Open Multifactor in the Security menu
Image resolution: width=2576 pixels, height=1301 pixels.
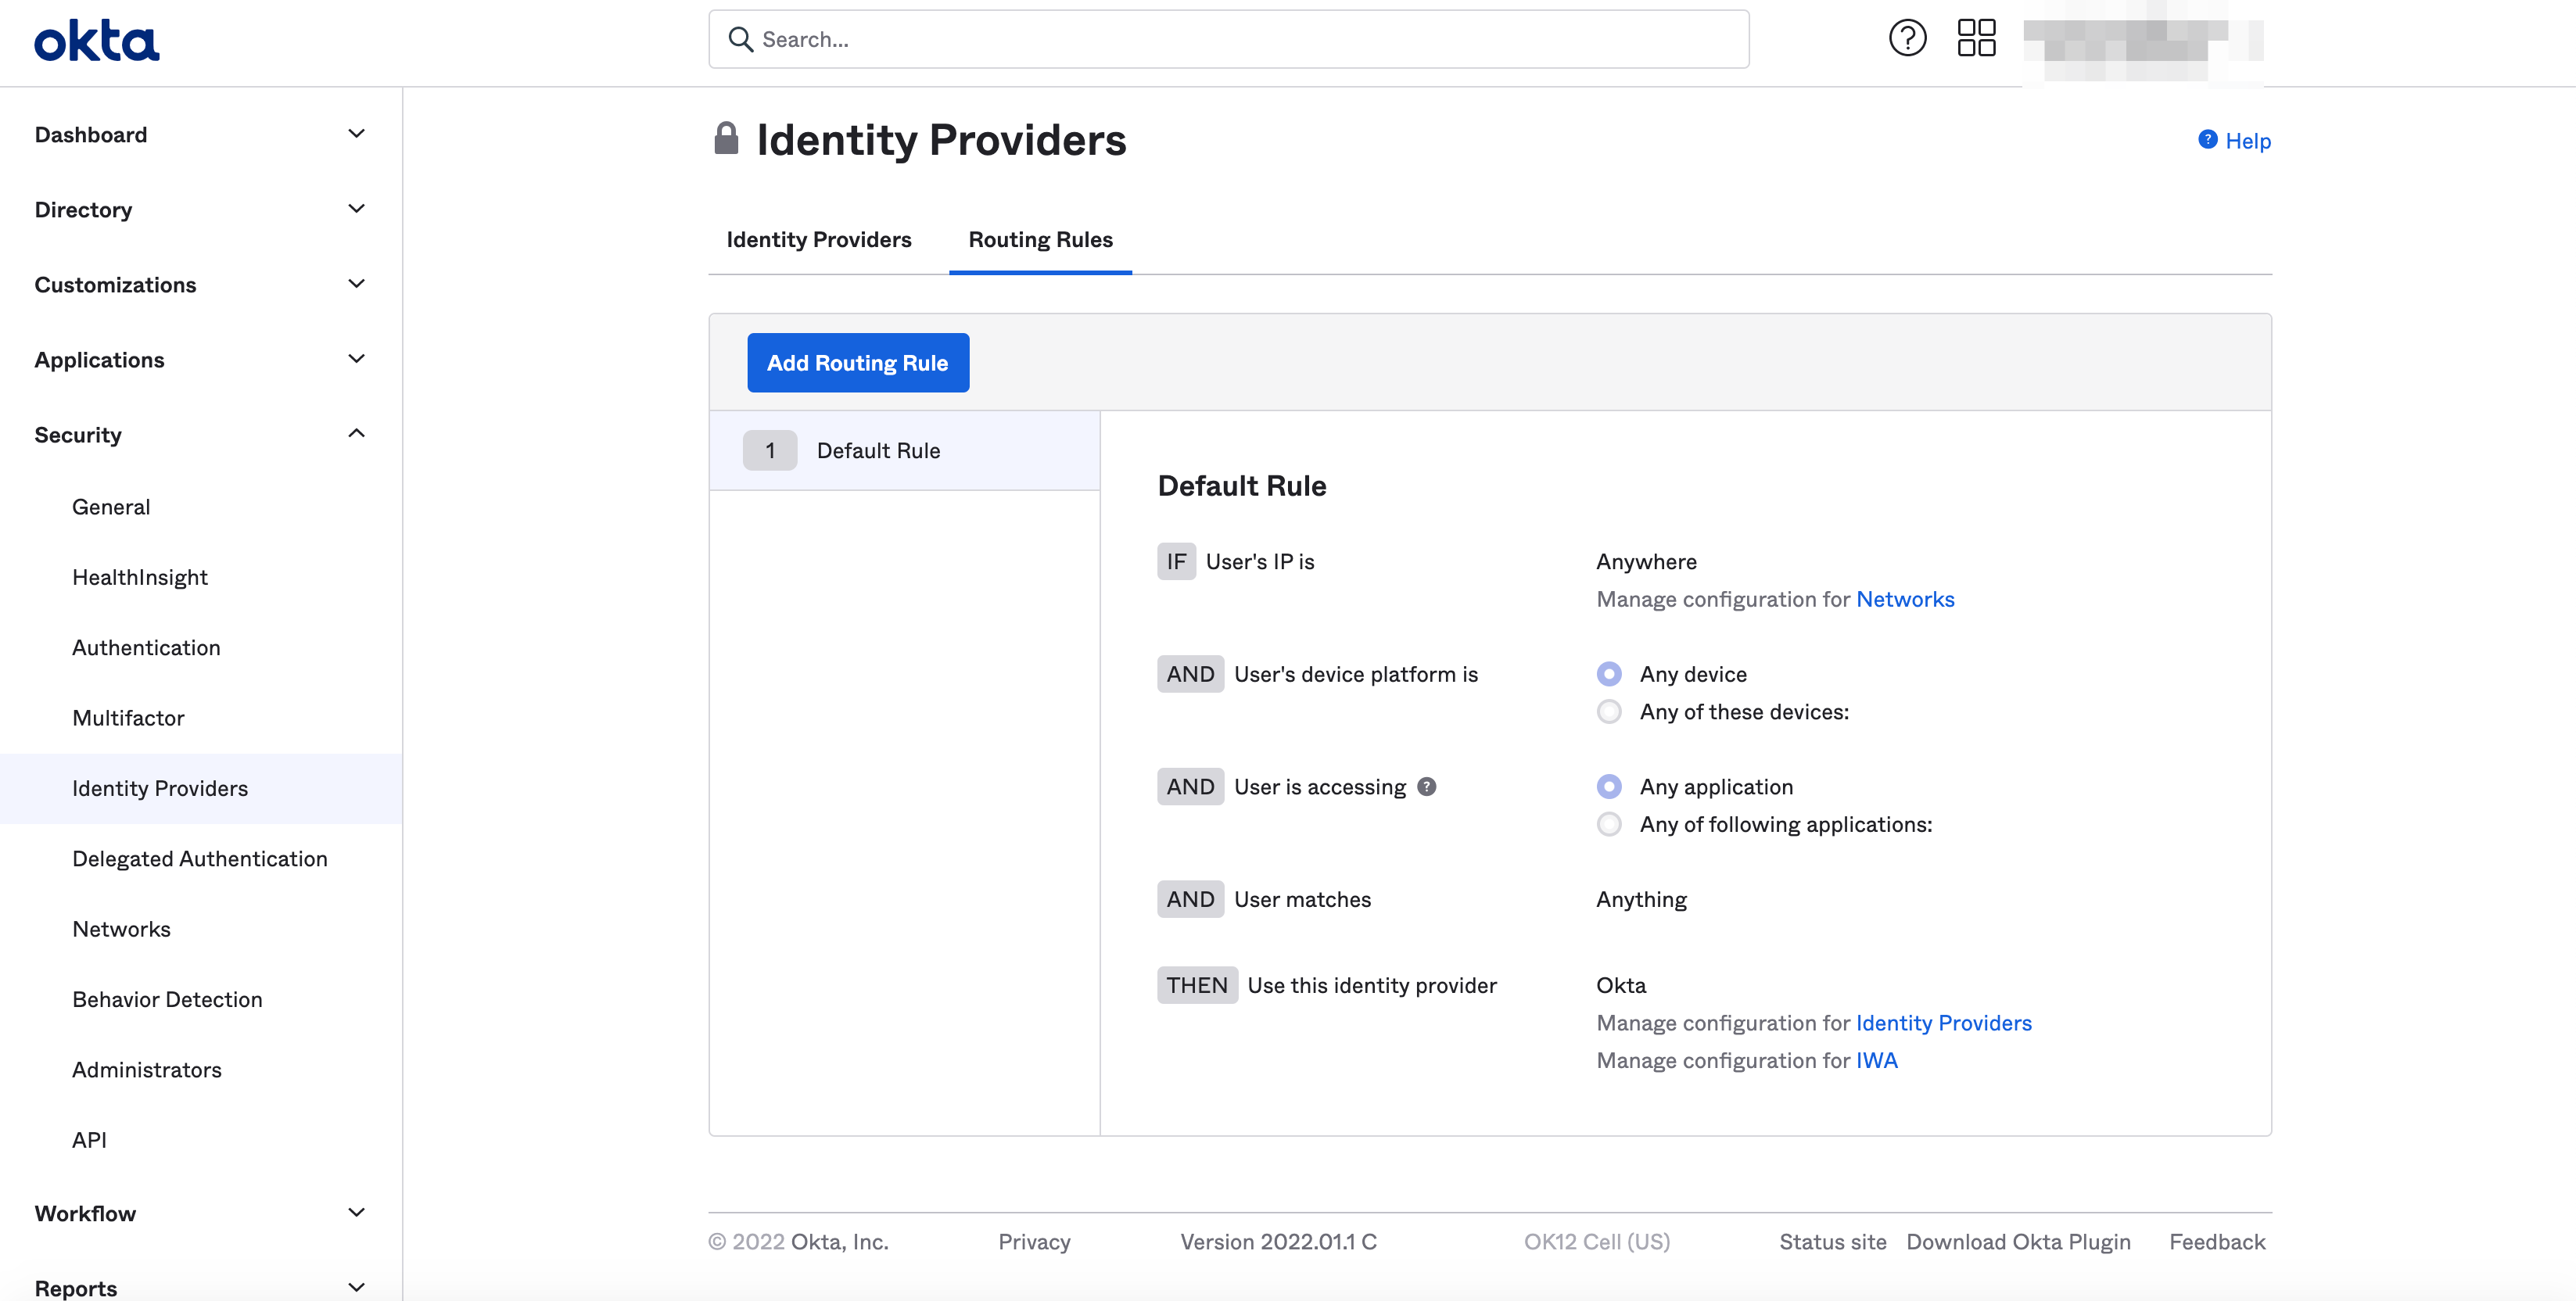[x=128, y=718]
